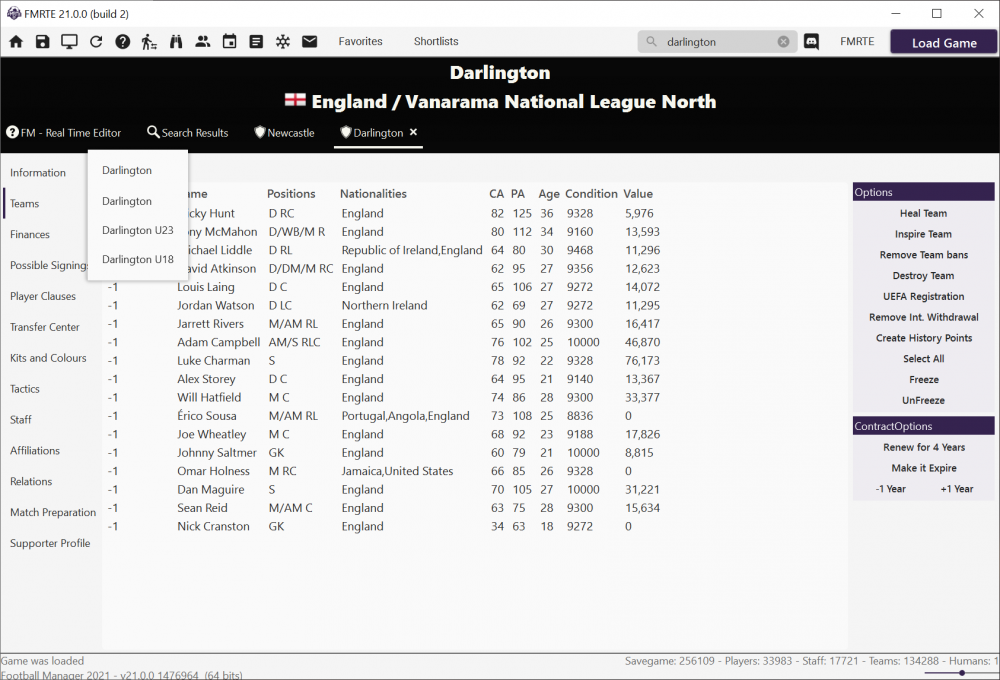Click Make it Expire
The height and width of the screenshot is (680, 1000).
pos(923,468)
